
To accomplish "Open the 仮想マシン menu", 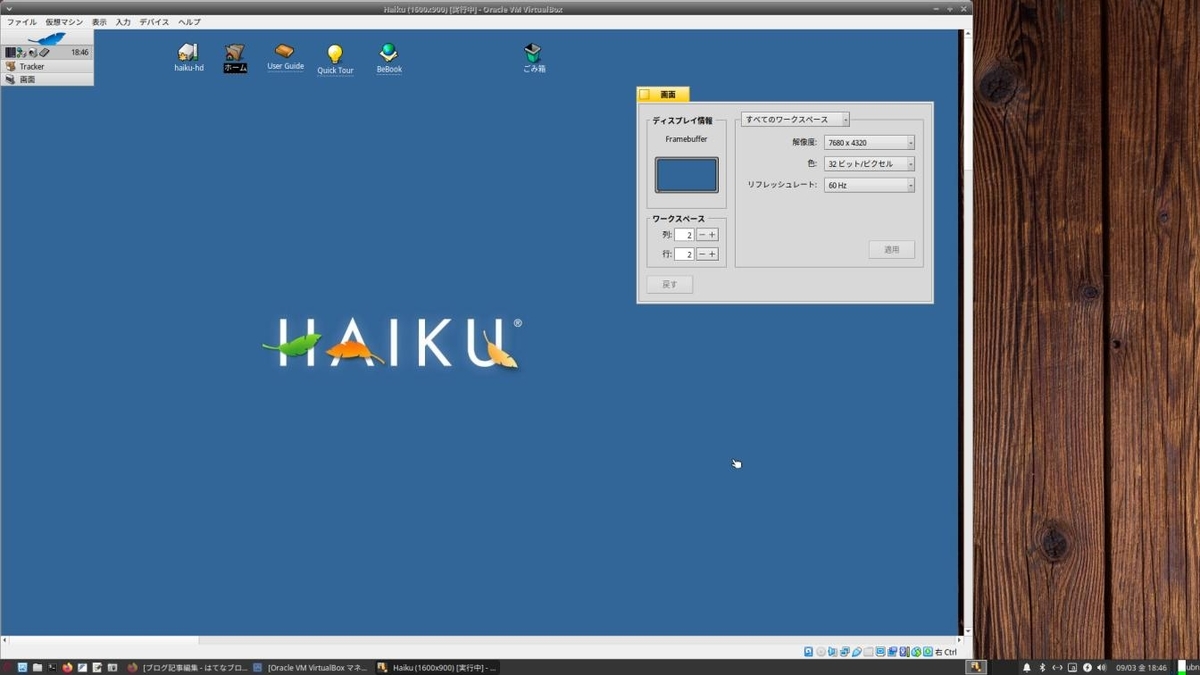I will click(x=64, y=22).
